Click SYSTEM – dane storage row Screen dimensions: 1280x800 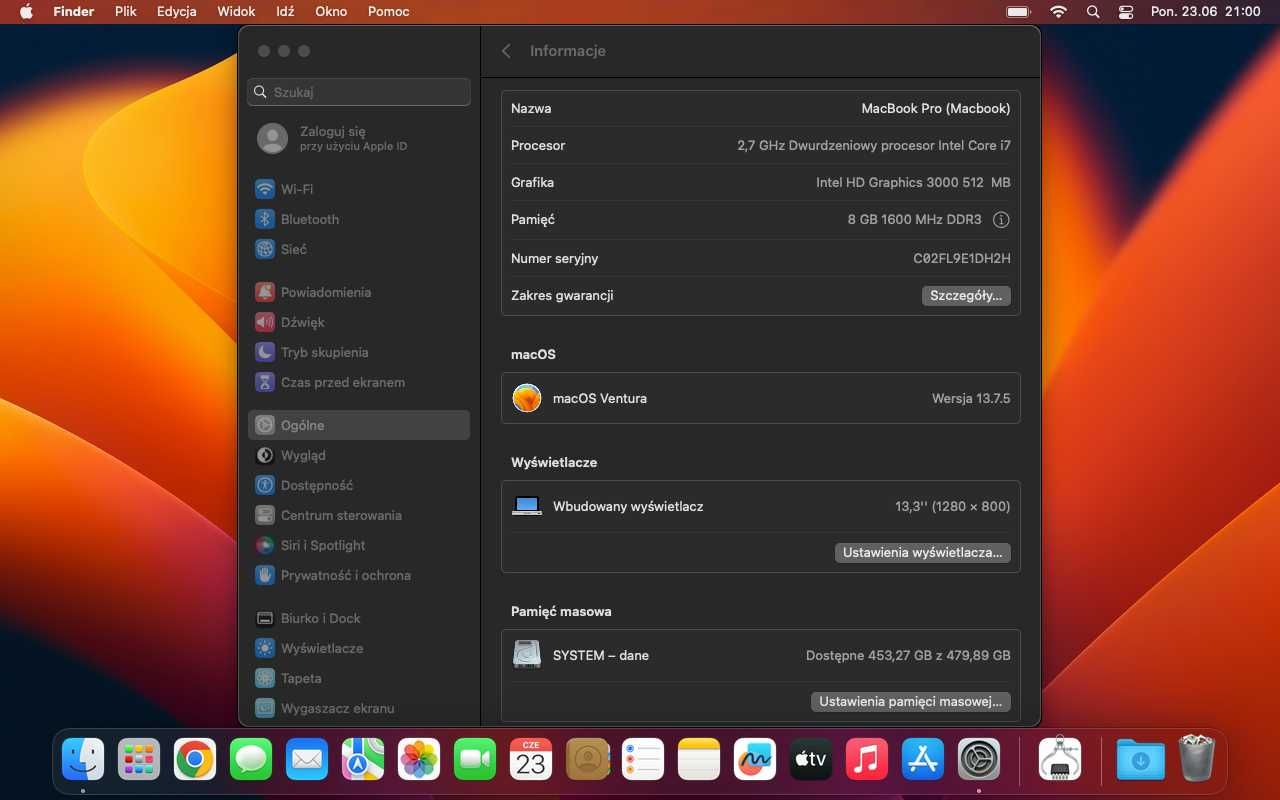tap(761, 656)
